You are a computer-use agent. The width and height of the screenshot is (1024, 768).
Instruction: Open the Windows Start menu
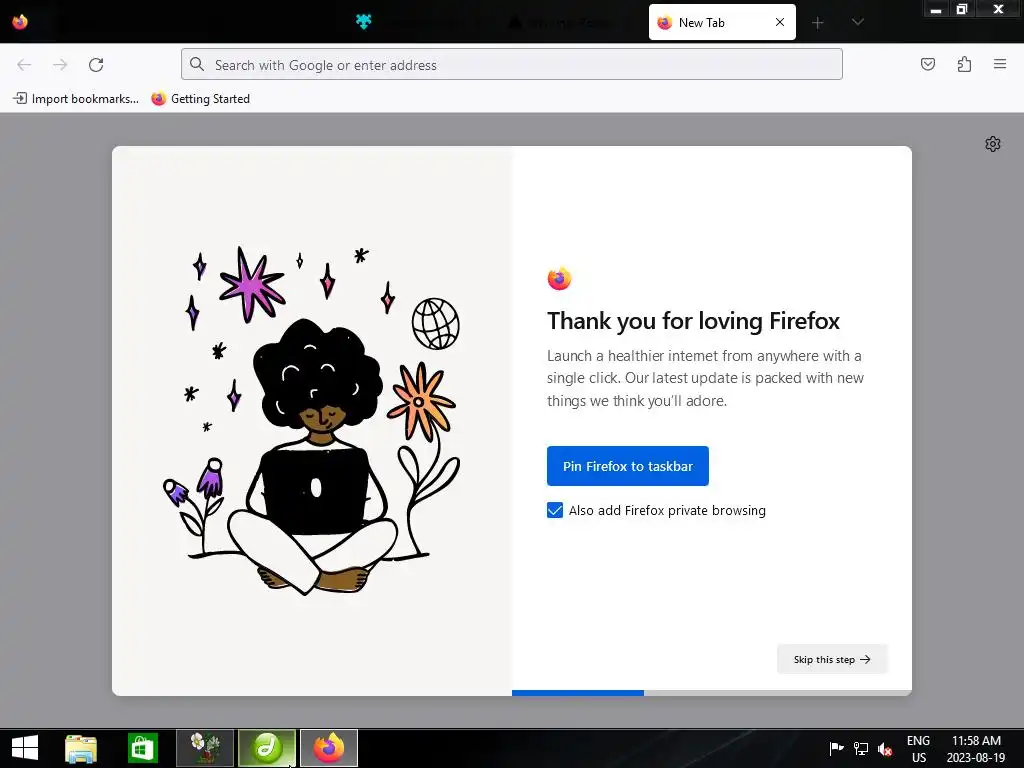pyautogui.click(x=25, y=748)
